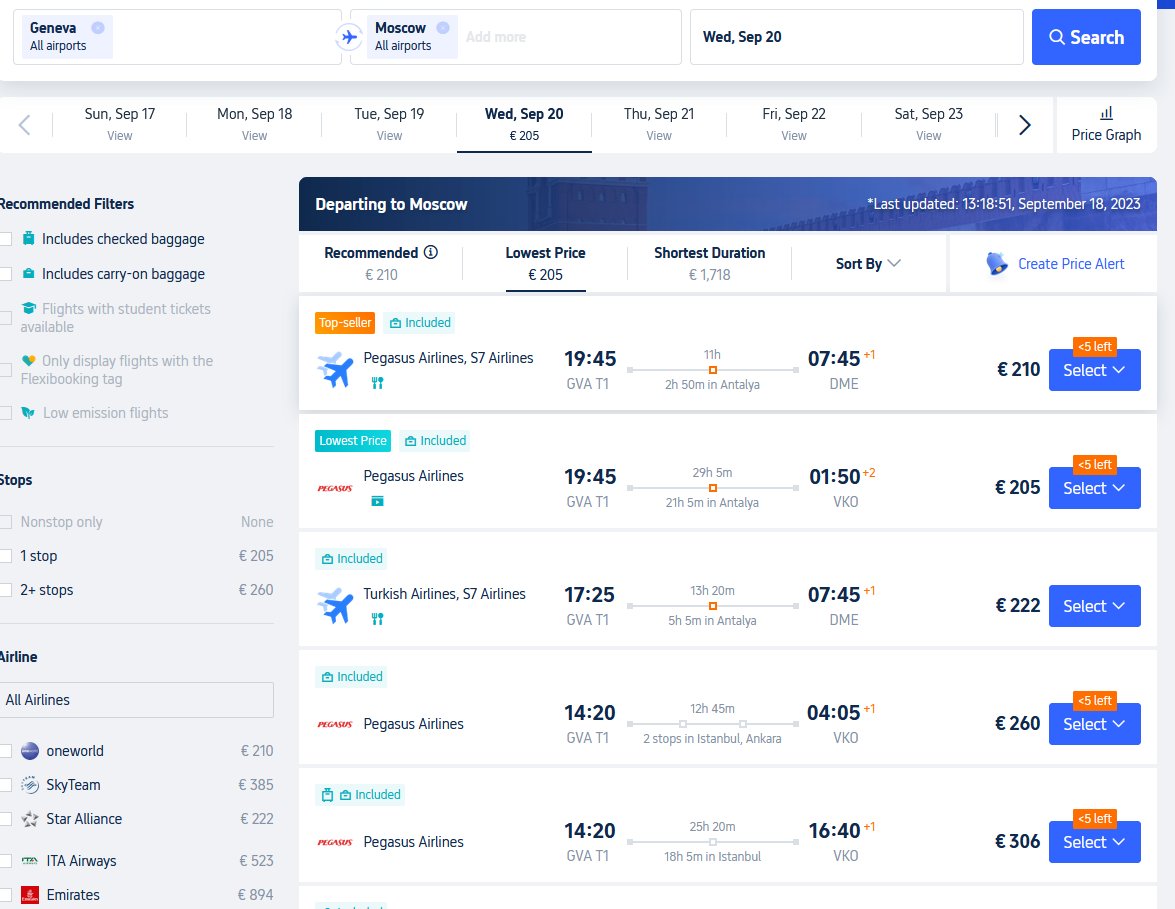
Task: Click the Top-seller badge
Action: point(345,323)
